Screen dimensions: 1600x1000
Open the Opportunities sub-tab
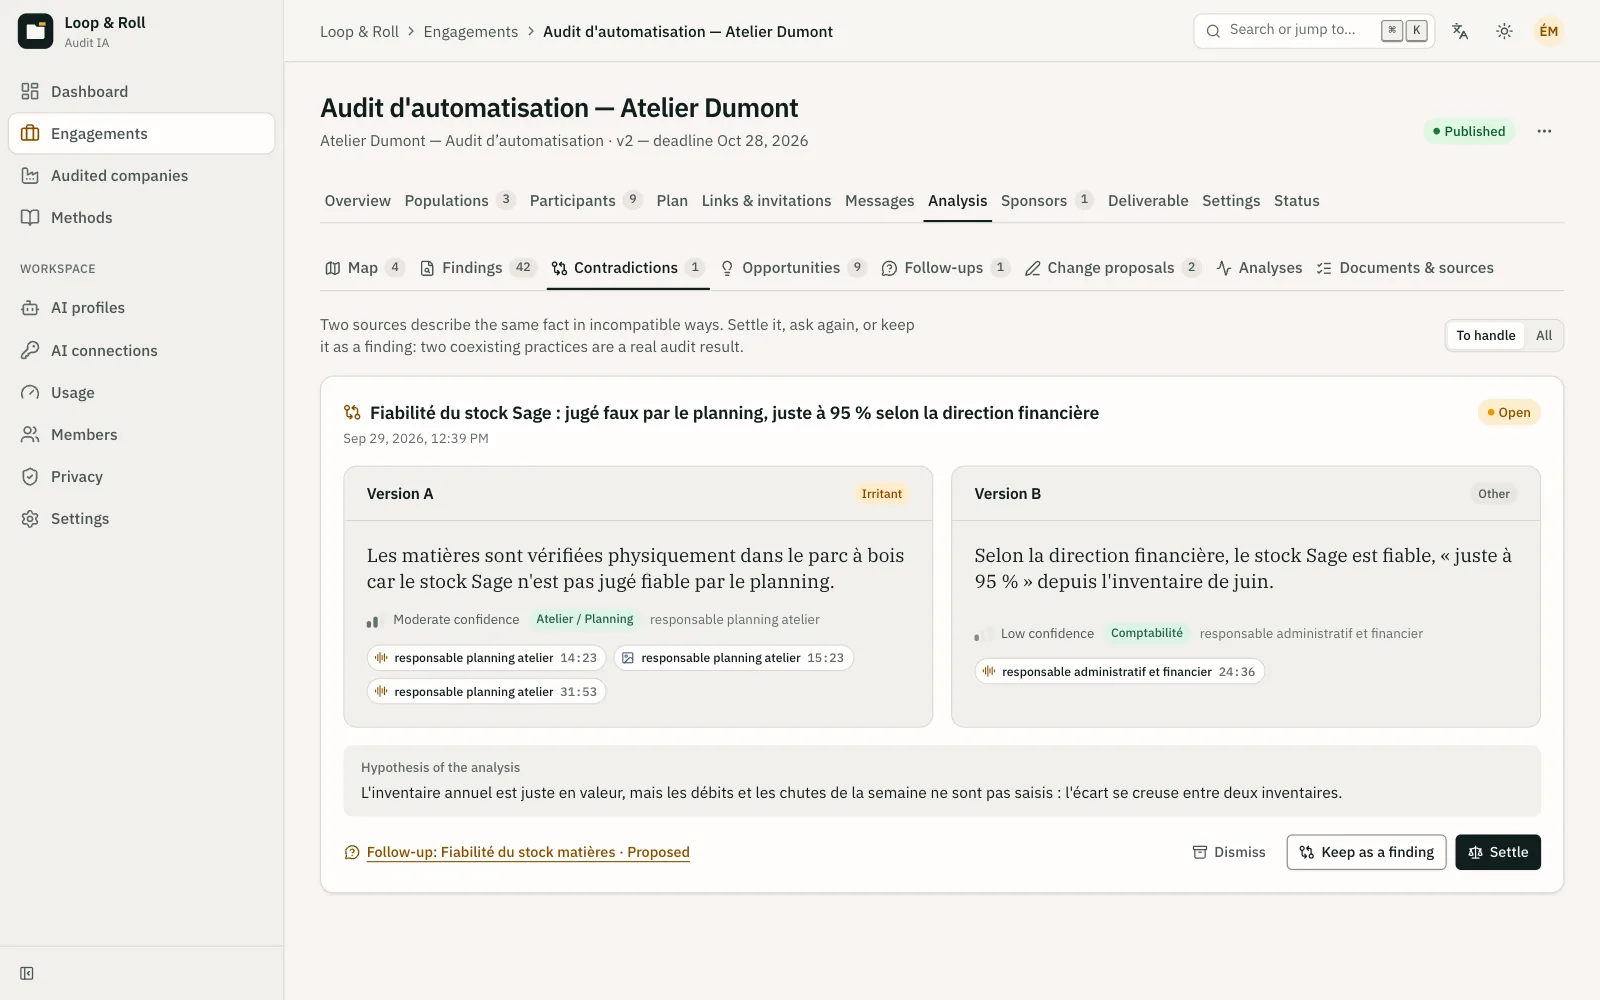pos(792,268)
